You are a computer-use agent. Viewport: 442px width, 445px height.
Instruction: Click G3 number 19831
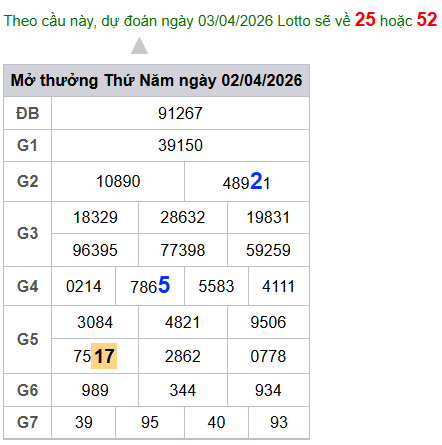tap(268, 218)
